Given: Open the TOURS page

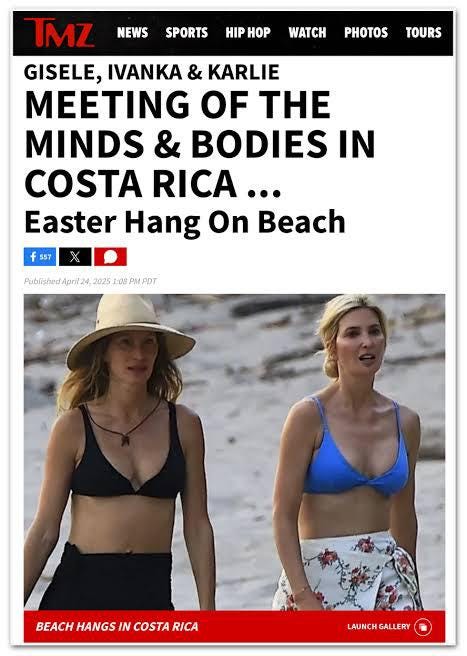Looking at the screenshot, I should (423, 32).
